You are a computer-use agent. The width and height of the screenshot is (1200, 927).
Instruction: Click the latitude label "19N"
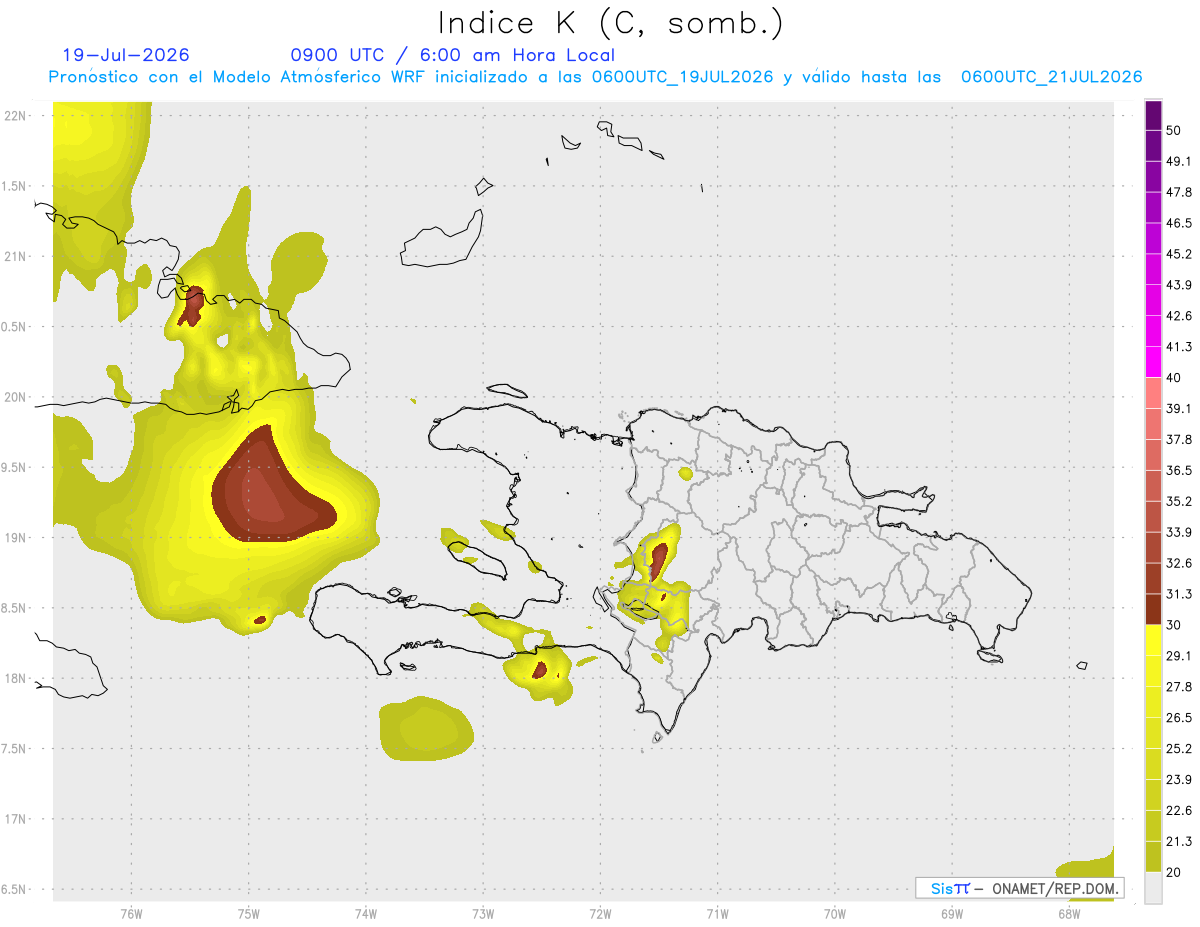point(17,537)
